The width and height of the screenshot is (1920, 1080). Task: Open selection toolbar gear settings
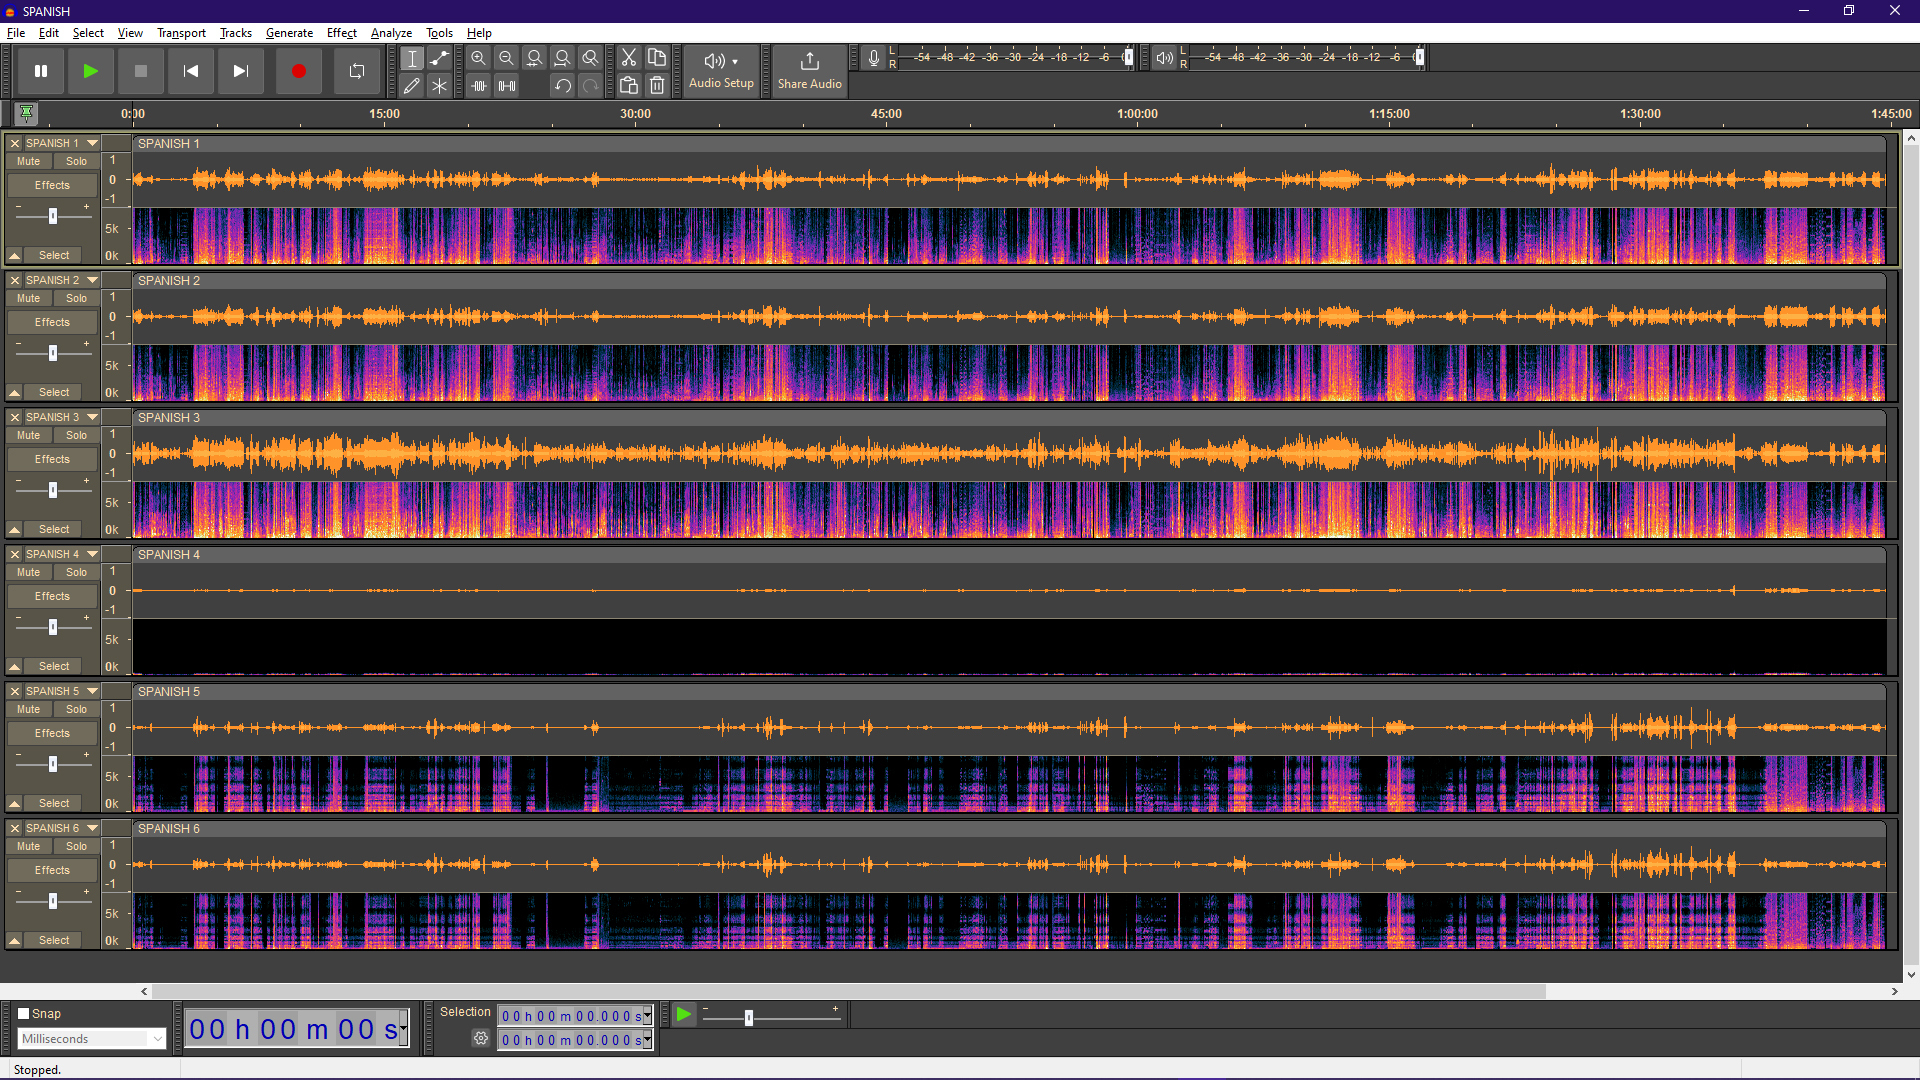(x=481, y=1039)
